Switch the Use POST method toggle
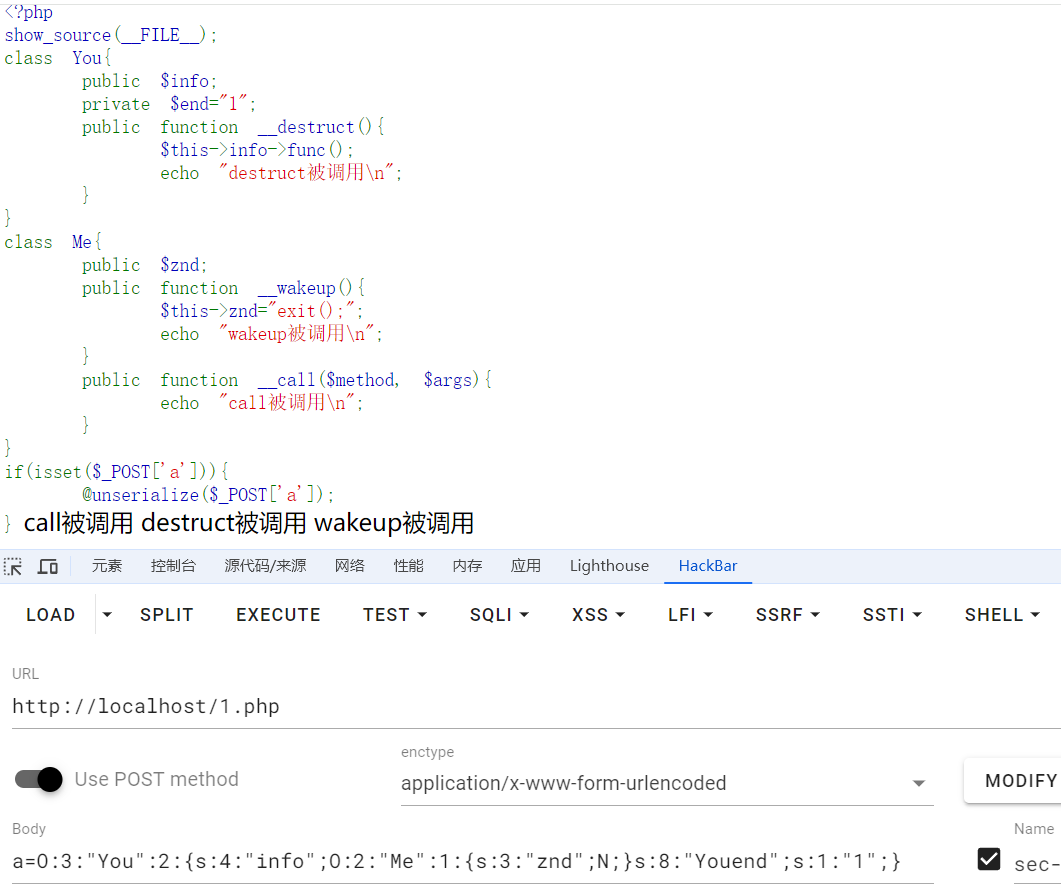This screenshot has width=1061, height=891. (x=40, y=779)
